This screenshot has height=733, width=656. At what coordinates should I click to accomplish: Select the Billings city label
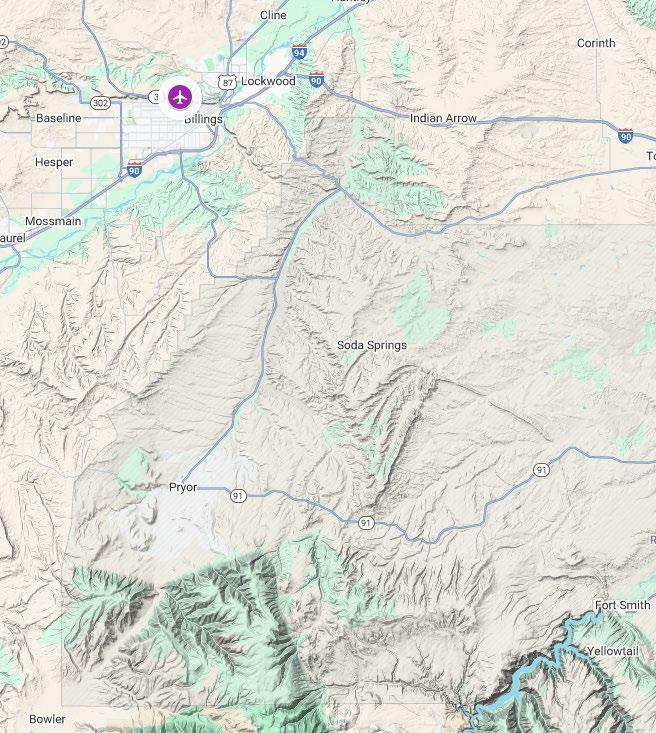203,119
